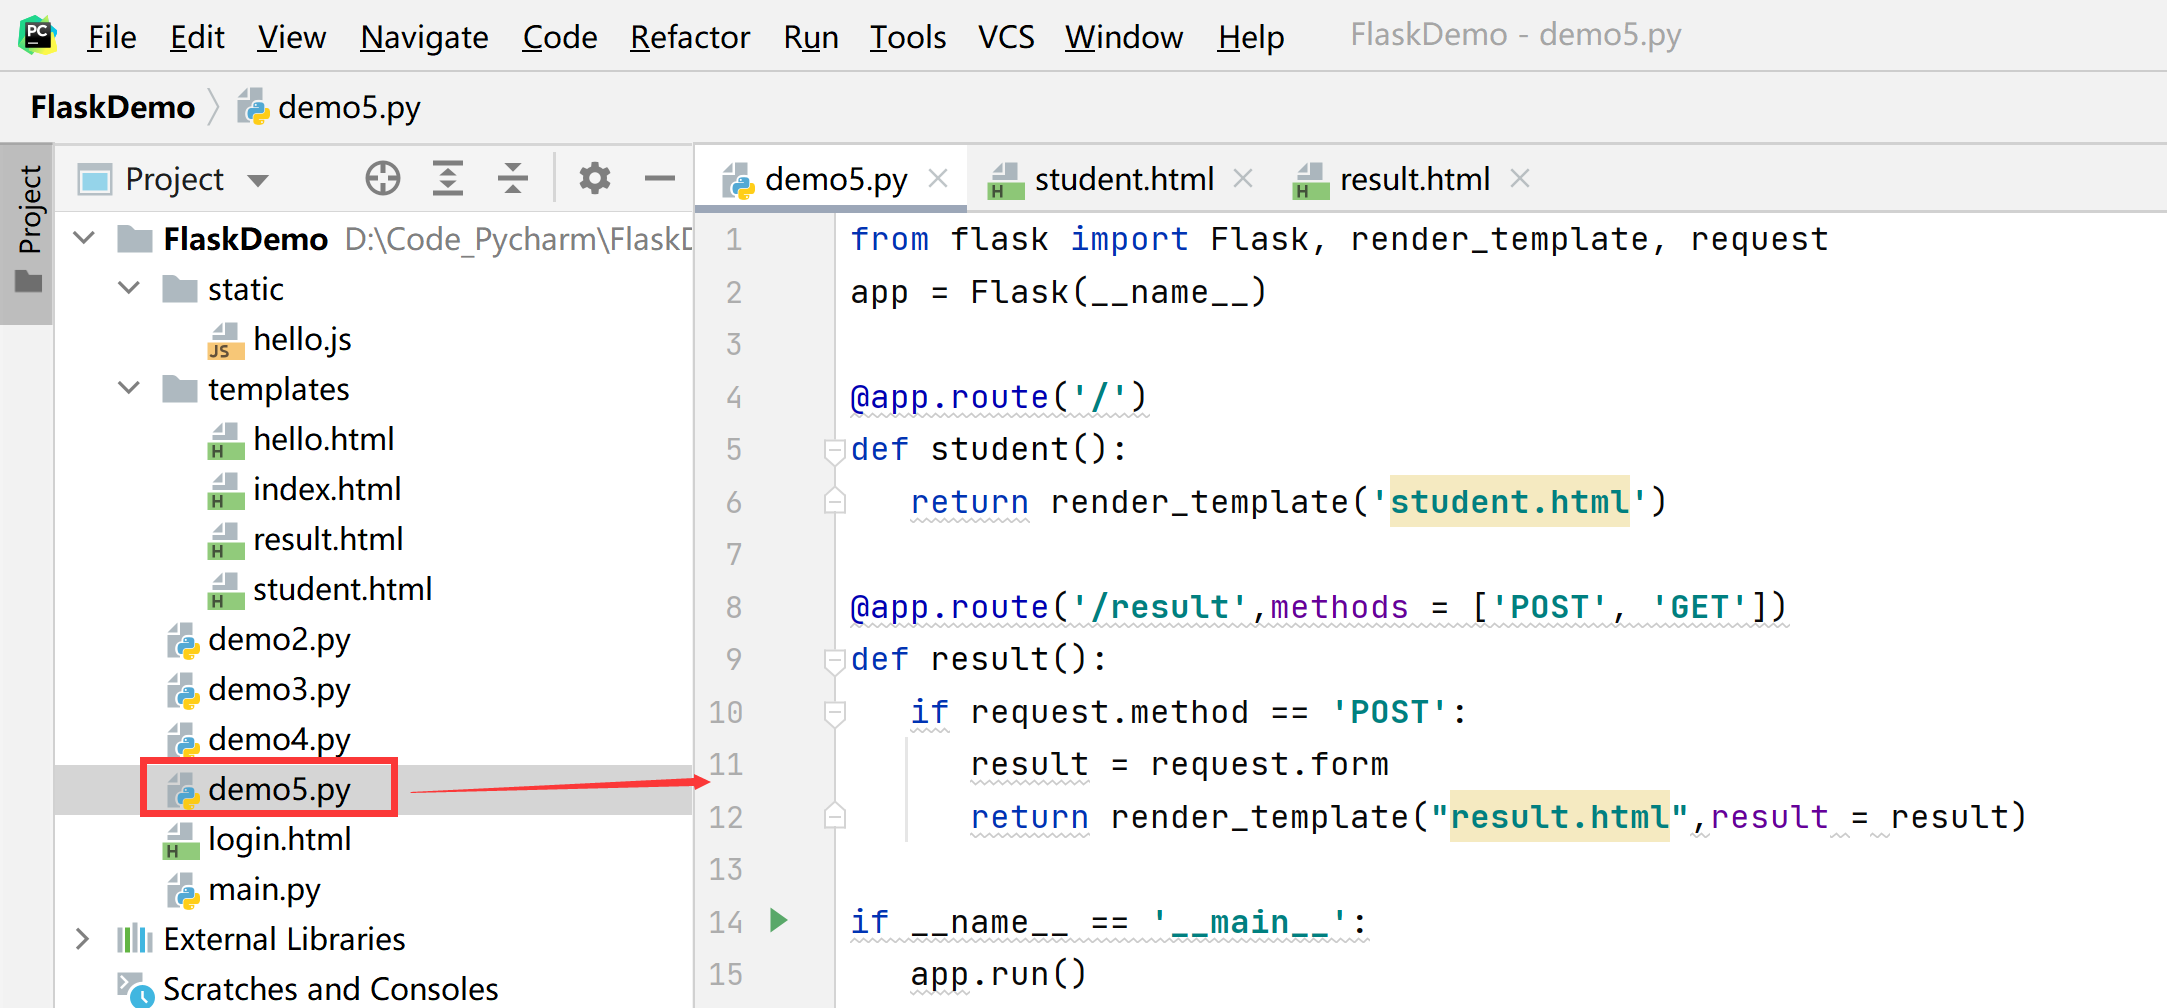This screenshot has width=2167, height=1008.
Task: Collapse the templates folder
Action: click(129, 389)
